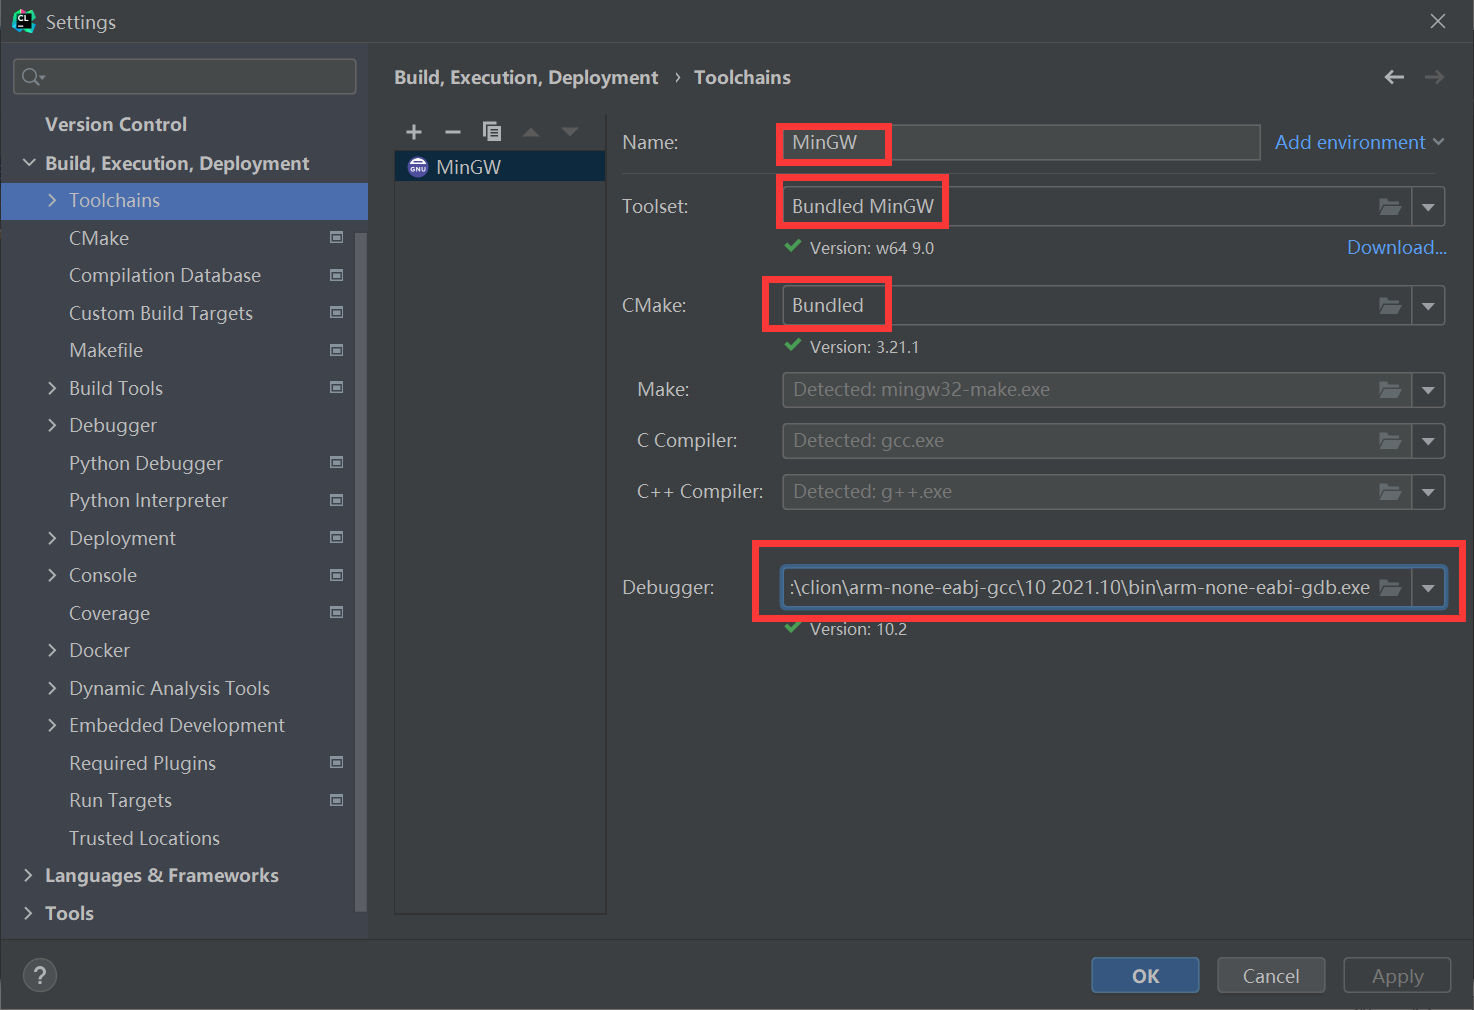
Task: Open Trusted Locations settings
Action: click(x=144, y=838)
